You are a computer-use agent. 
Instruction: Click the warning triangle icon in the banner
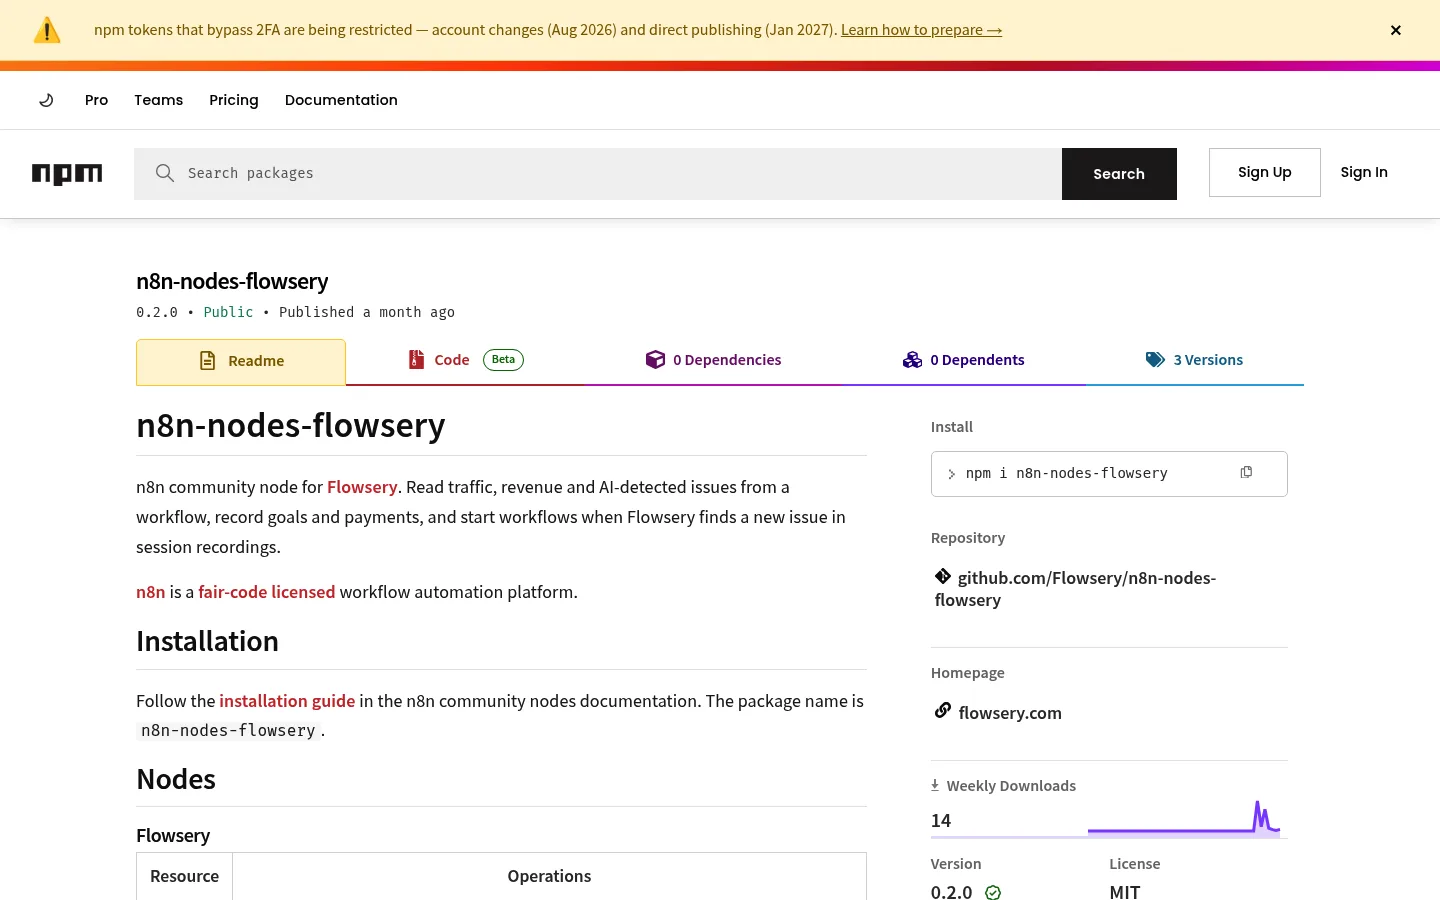pos(47,30)
